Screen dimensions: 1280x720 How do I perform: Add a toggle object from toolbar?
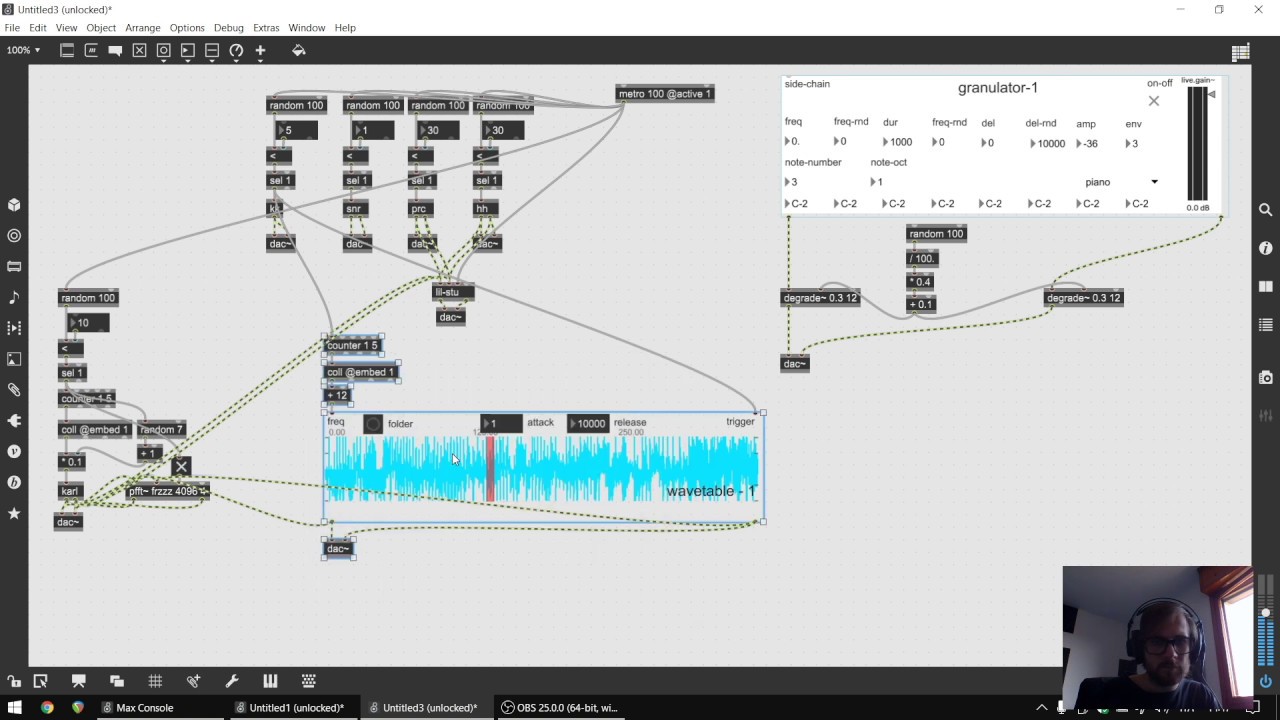pos(139,50)
